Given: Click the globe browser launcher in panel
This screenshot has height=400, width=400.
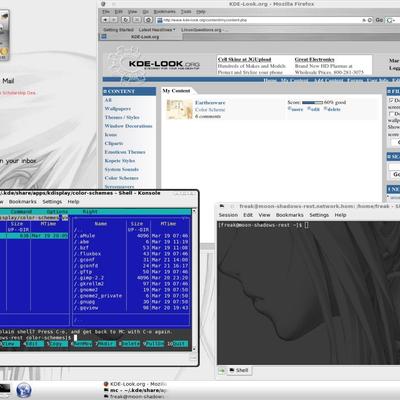Looking at the screenshot, I should (x=24, y=390).
